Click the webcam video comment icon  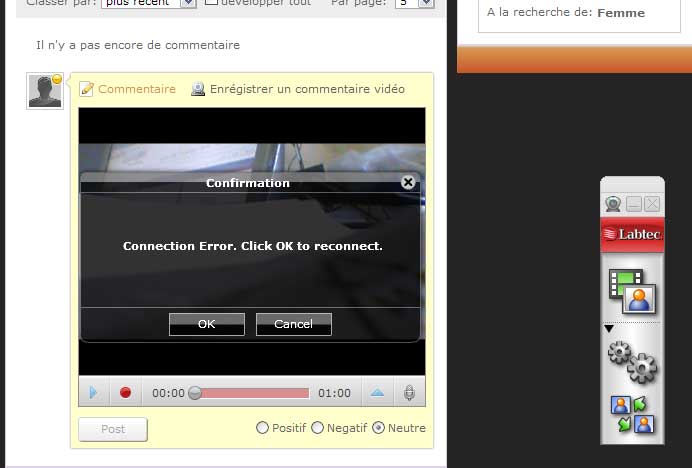coord(198,89)
